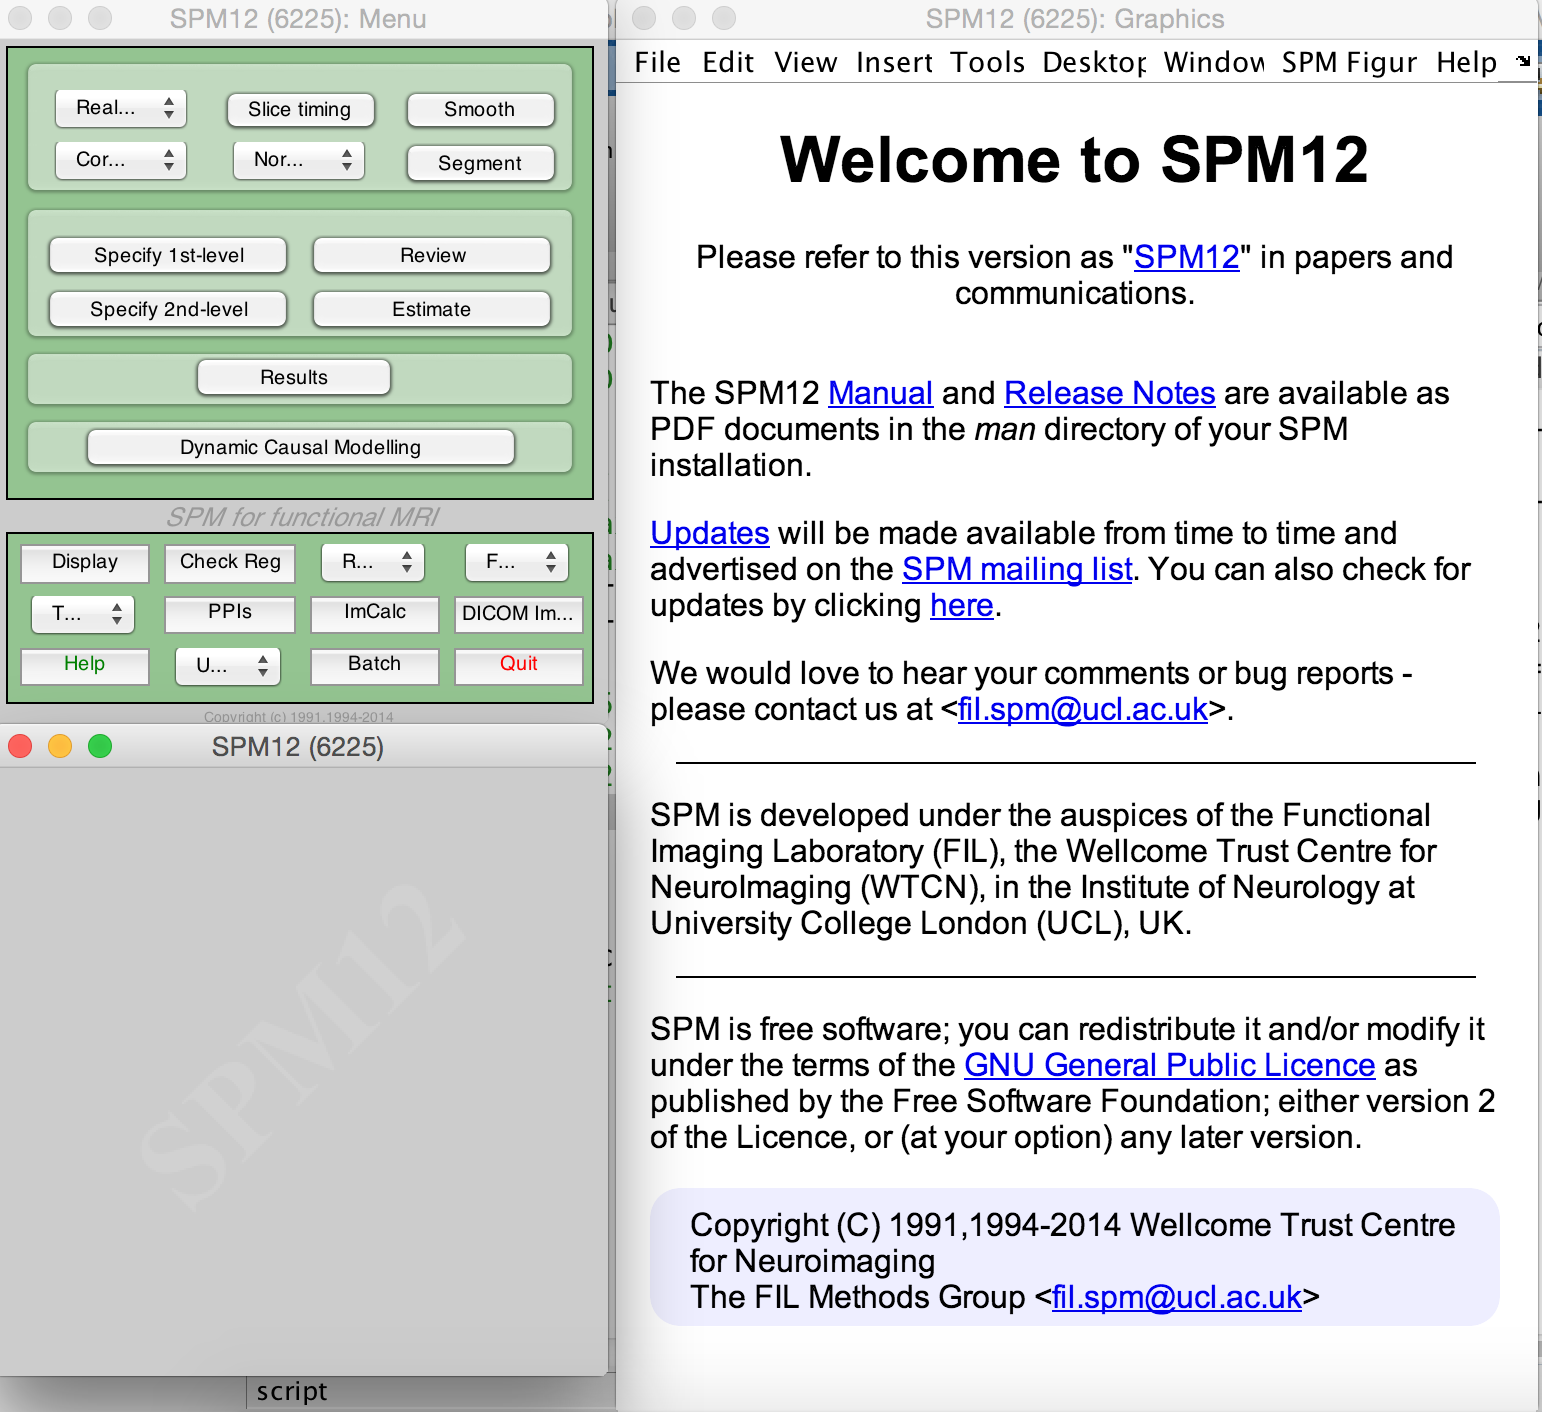Click the Segment button
1542x1412 pixels.
(480, 163)
